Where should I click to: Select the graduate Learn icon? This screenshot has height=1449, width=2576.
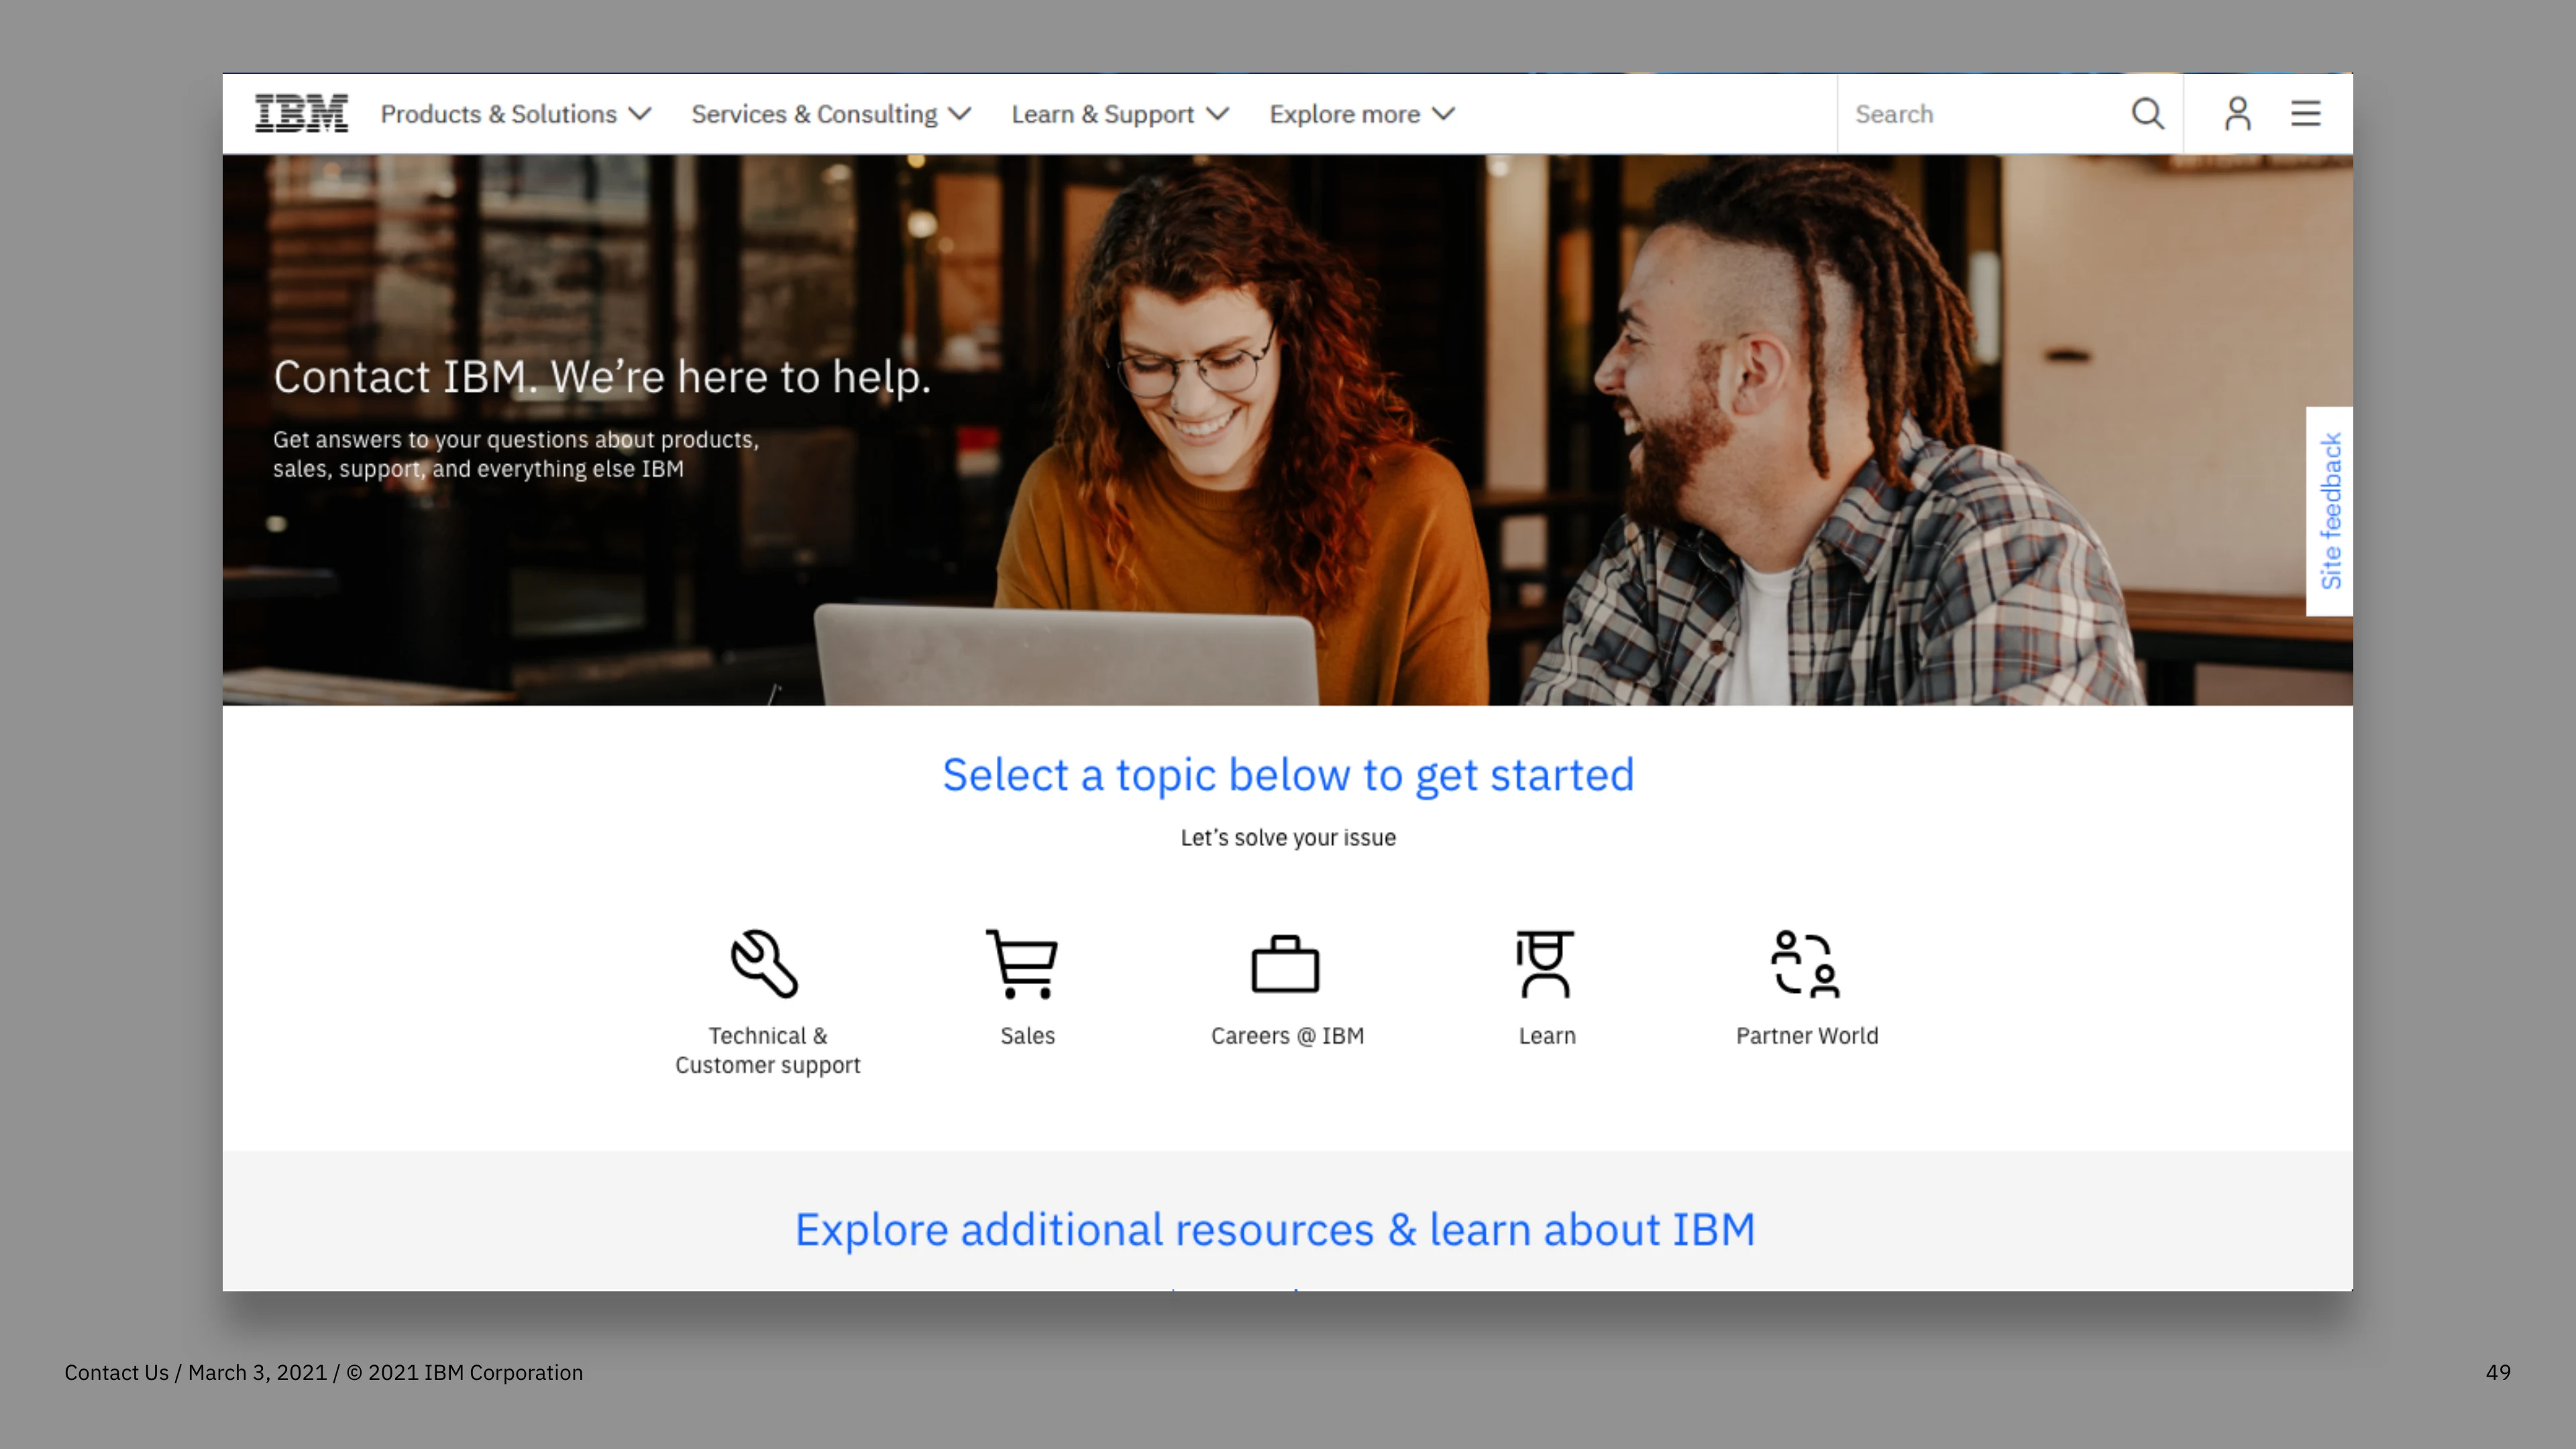1545,964
